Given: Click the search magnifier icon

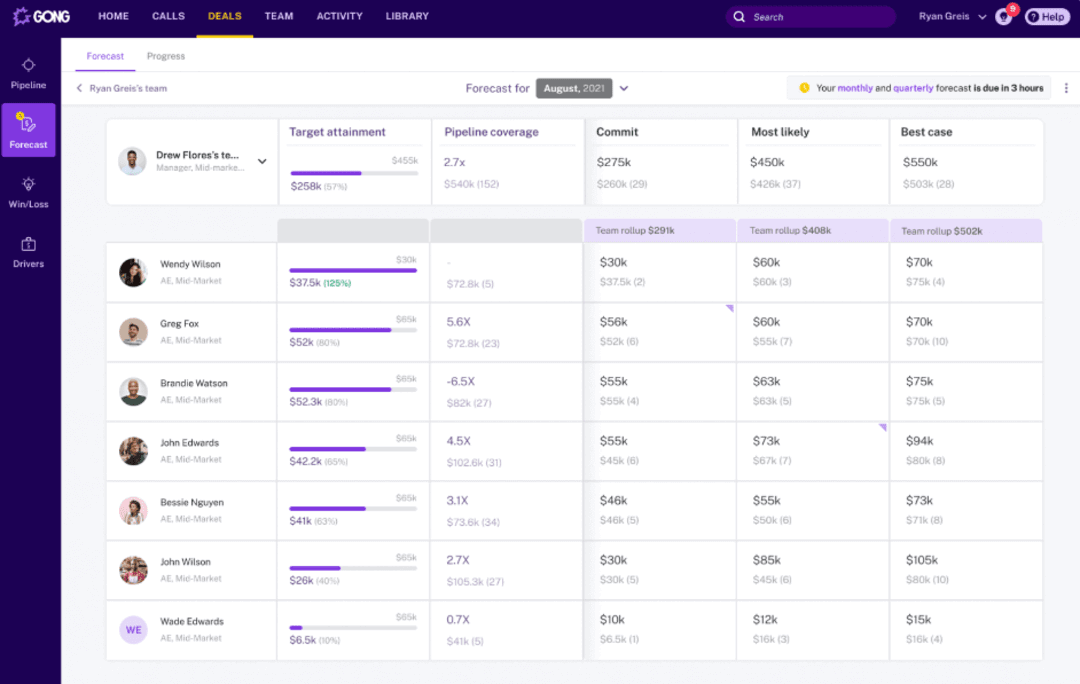Looking at the screenshot, I should point(739,16).
